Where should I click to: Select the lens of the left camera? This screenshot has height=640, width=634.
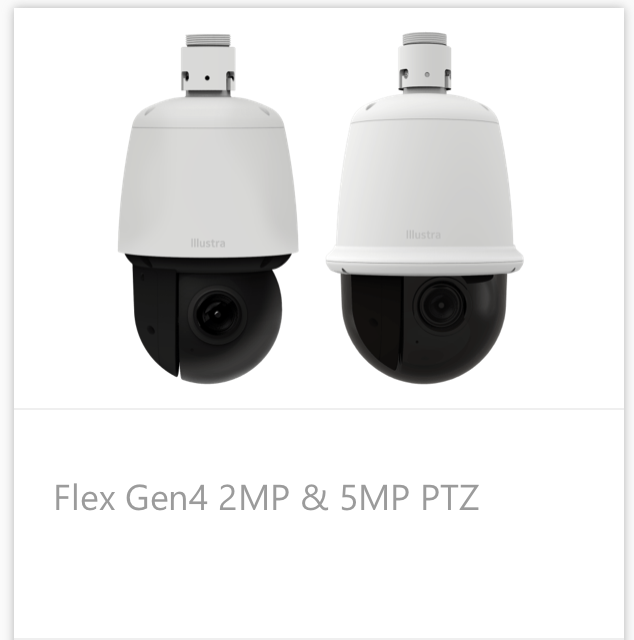pyautogui.click(x=217, y=314)
